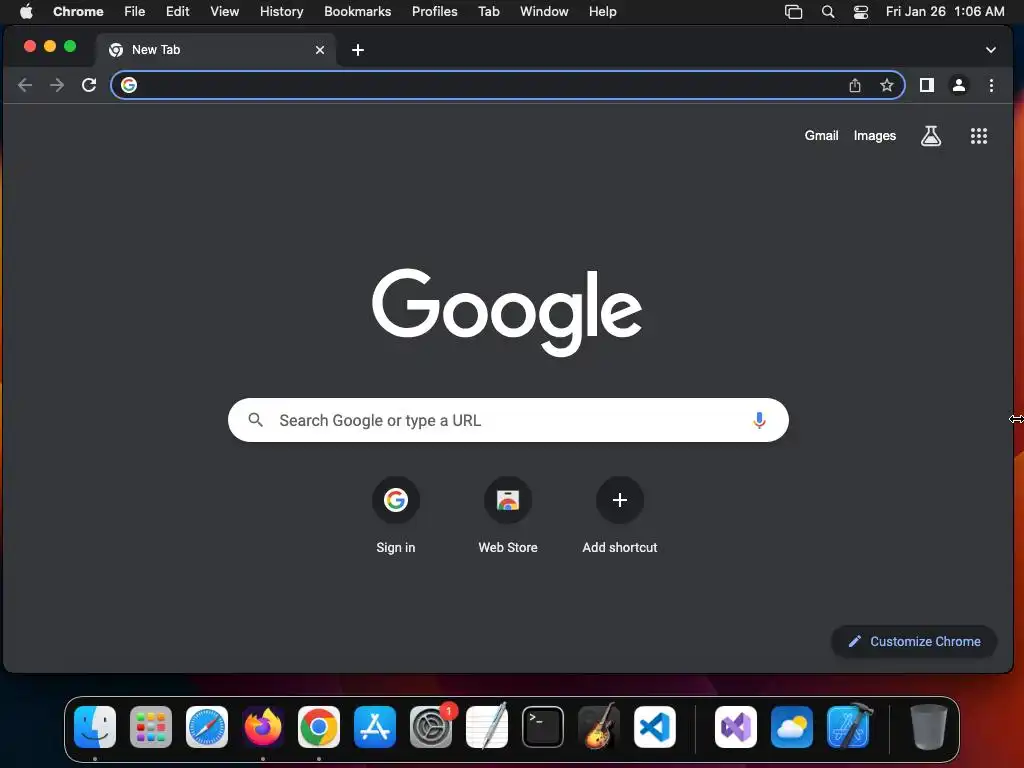Go back with the back arrow
Screen dimensions: 1024x768
(25, 85)
